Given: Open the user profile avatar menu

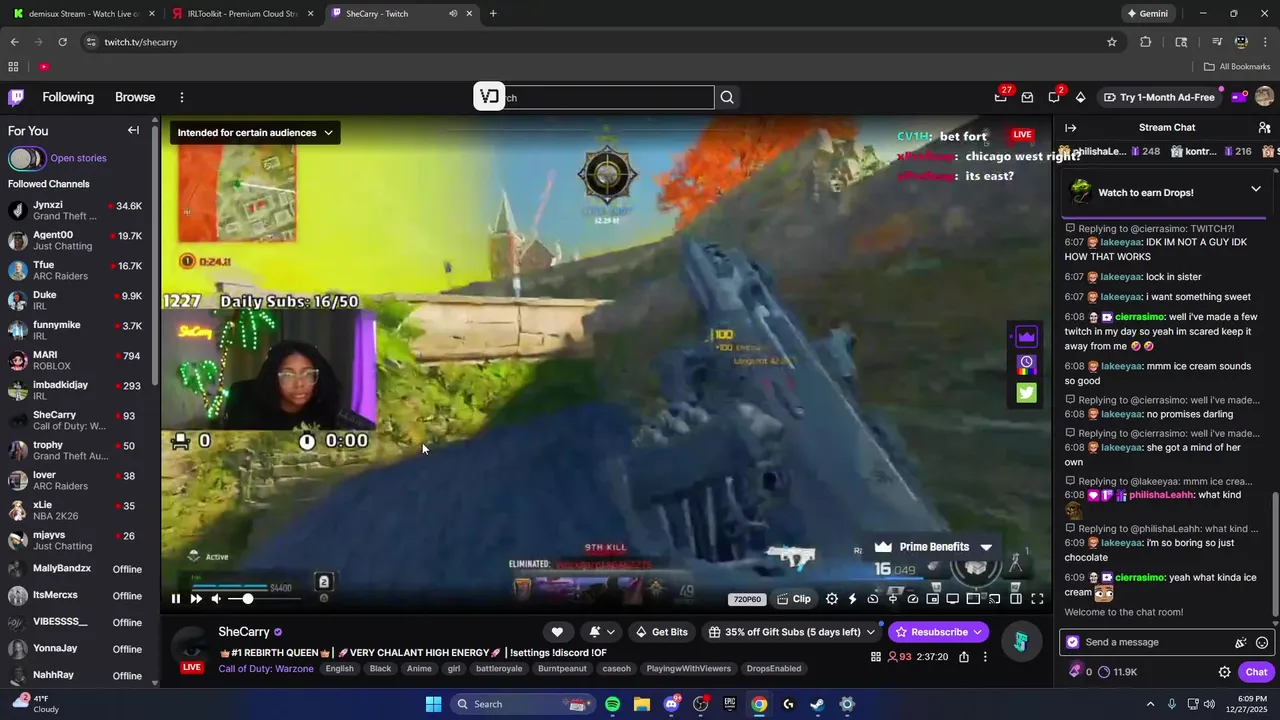Looking at the screenshot, I should [1264, 97].
